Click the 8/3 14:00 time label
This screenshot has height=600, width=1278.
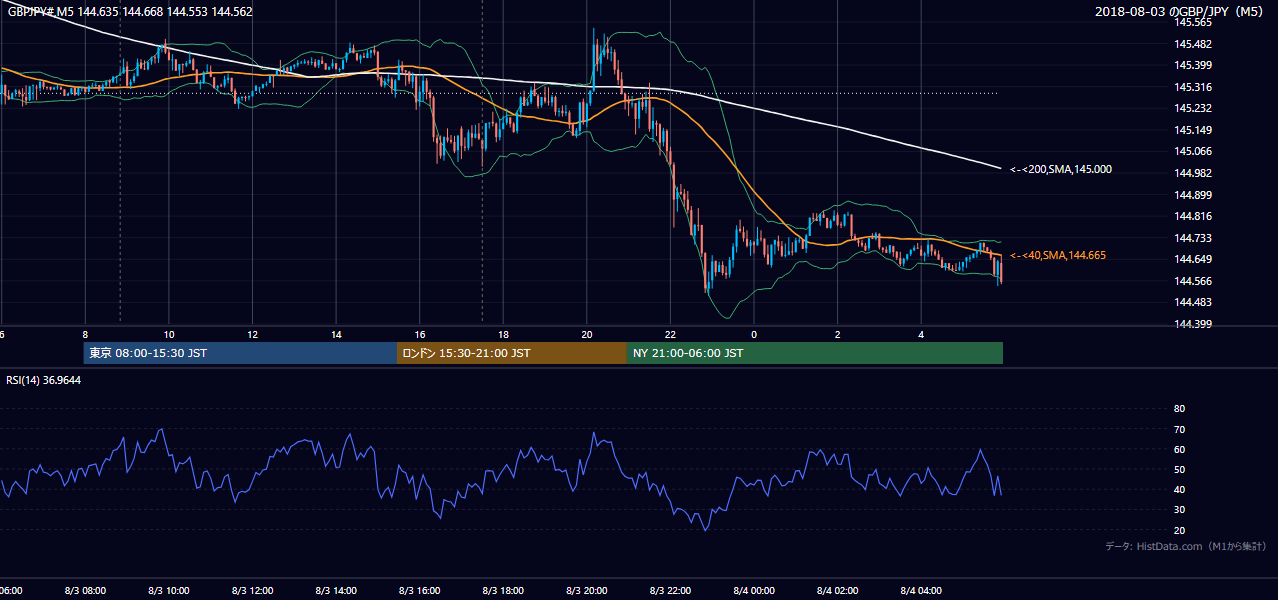pyautogui.click(x=335, y=591)
